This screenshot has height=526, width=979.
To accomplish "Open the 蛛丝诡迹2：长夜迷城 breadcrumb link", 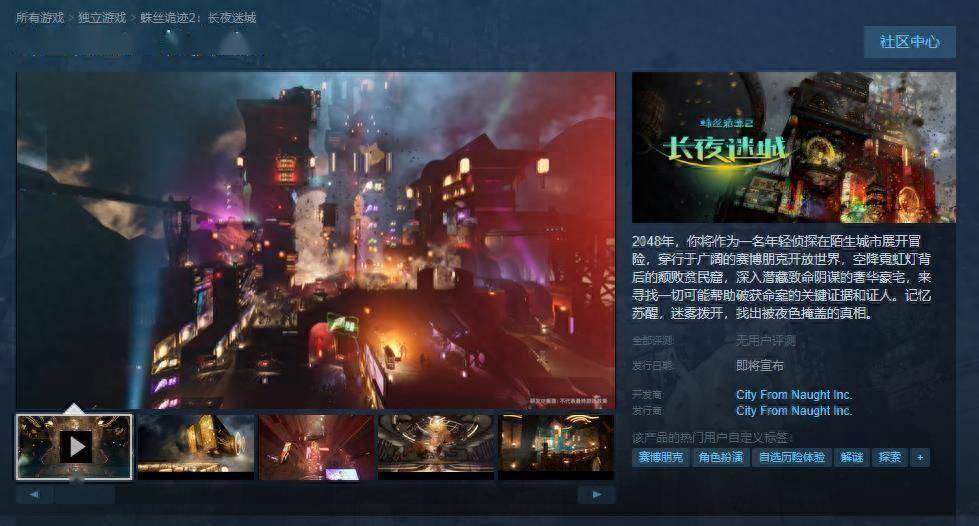I will 198,17.
